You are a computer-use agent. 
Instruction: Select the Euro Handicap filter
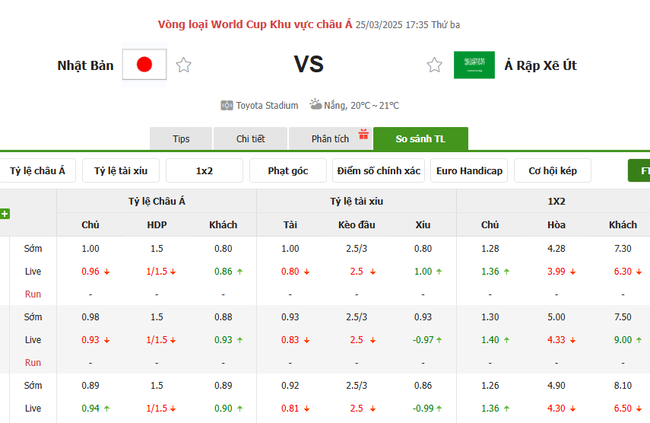[x=470, y=171]
